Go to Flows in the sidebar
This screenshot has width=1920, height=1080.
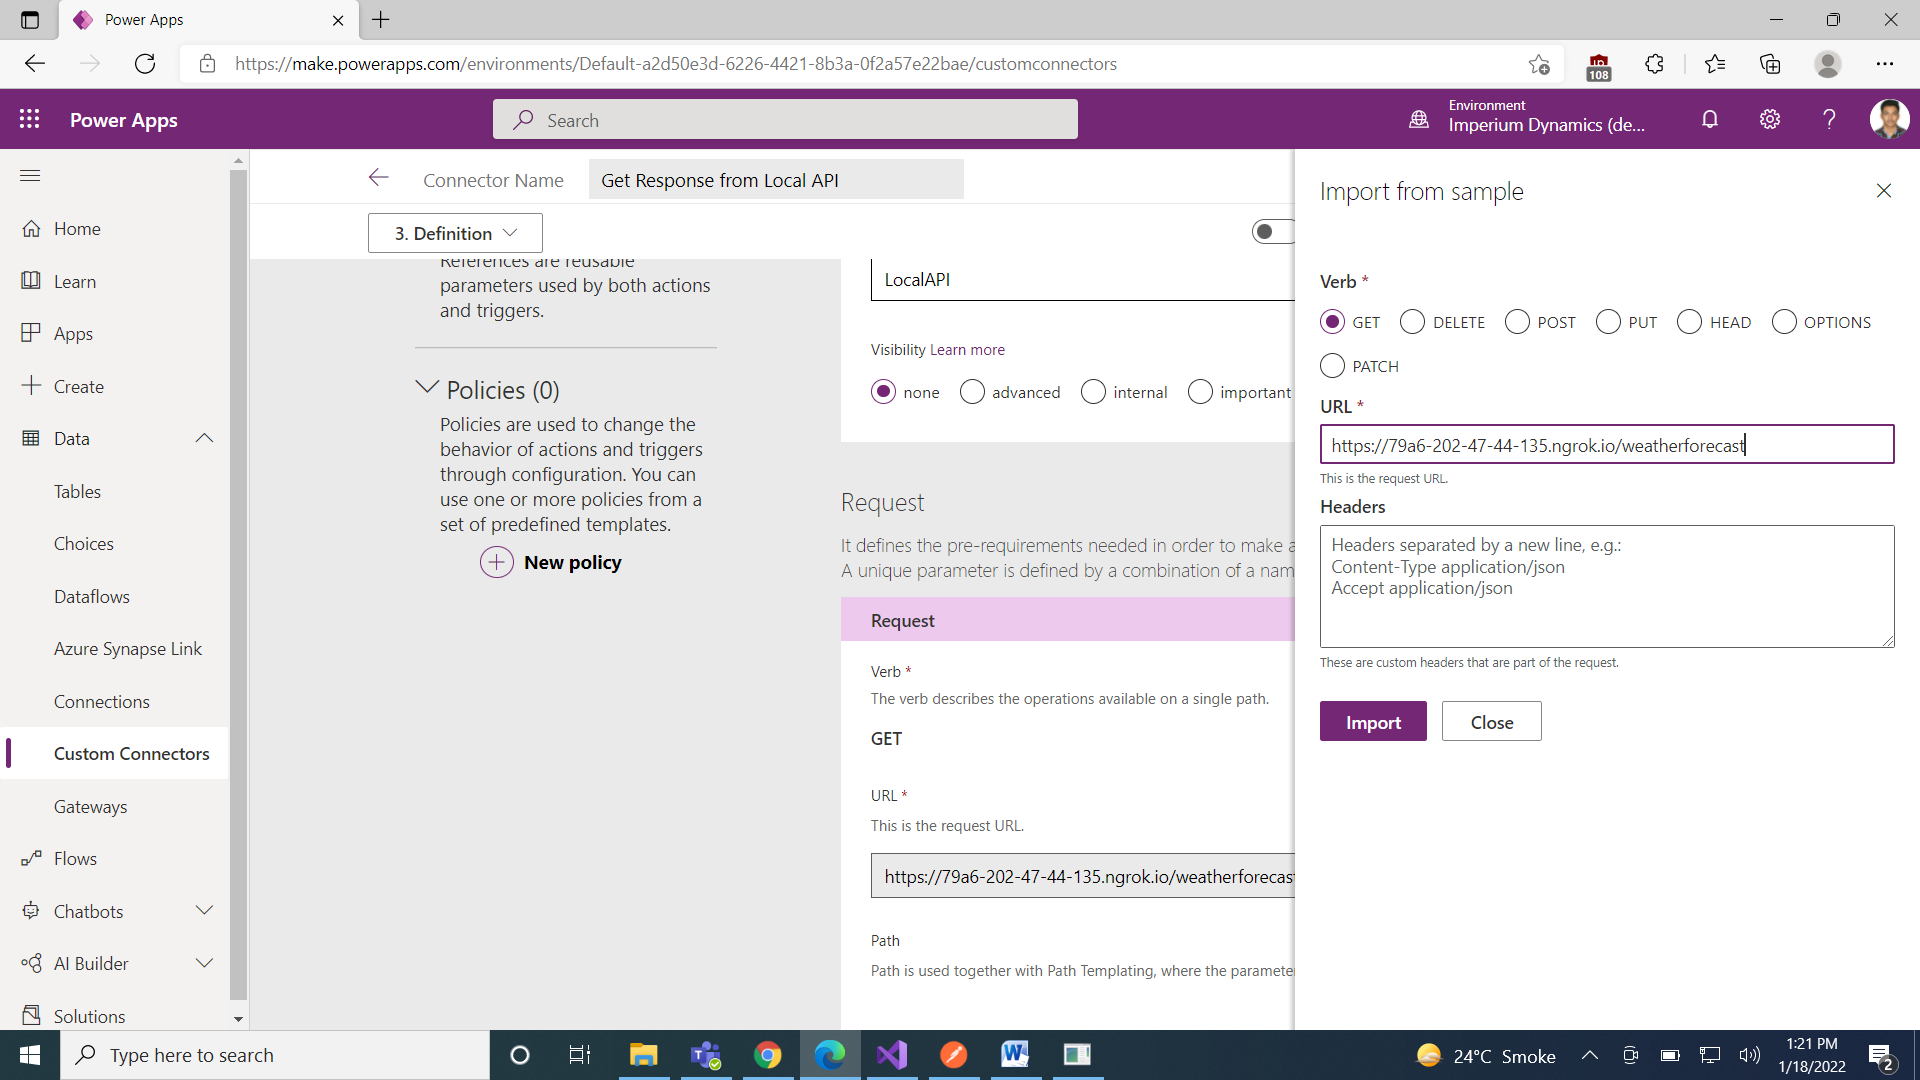point(75,859)
